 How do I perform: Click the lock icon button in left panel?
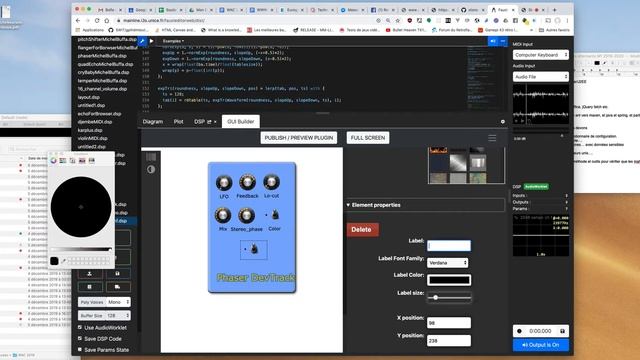click(118, 273)
